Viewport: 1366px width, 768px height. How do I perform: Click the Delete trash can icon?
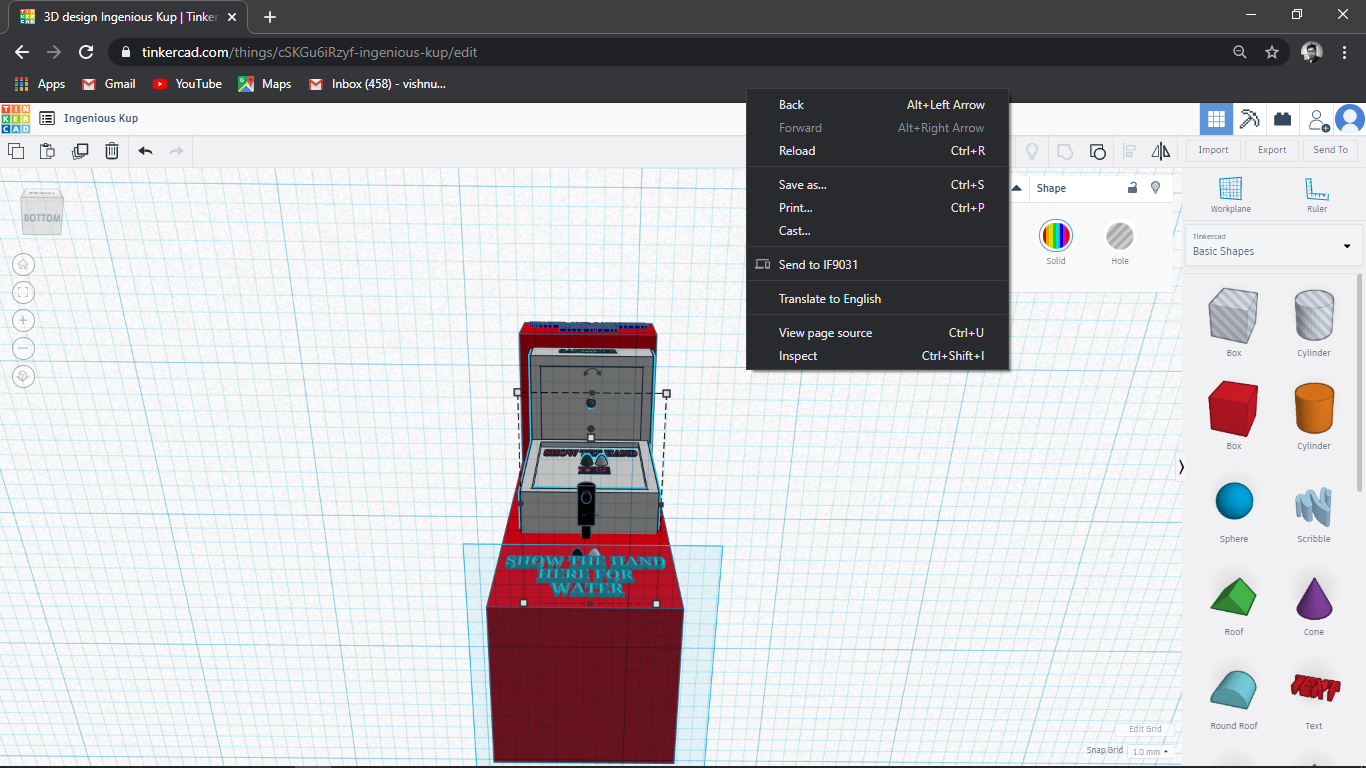coord(112,151)
